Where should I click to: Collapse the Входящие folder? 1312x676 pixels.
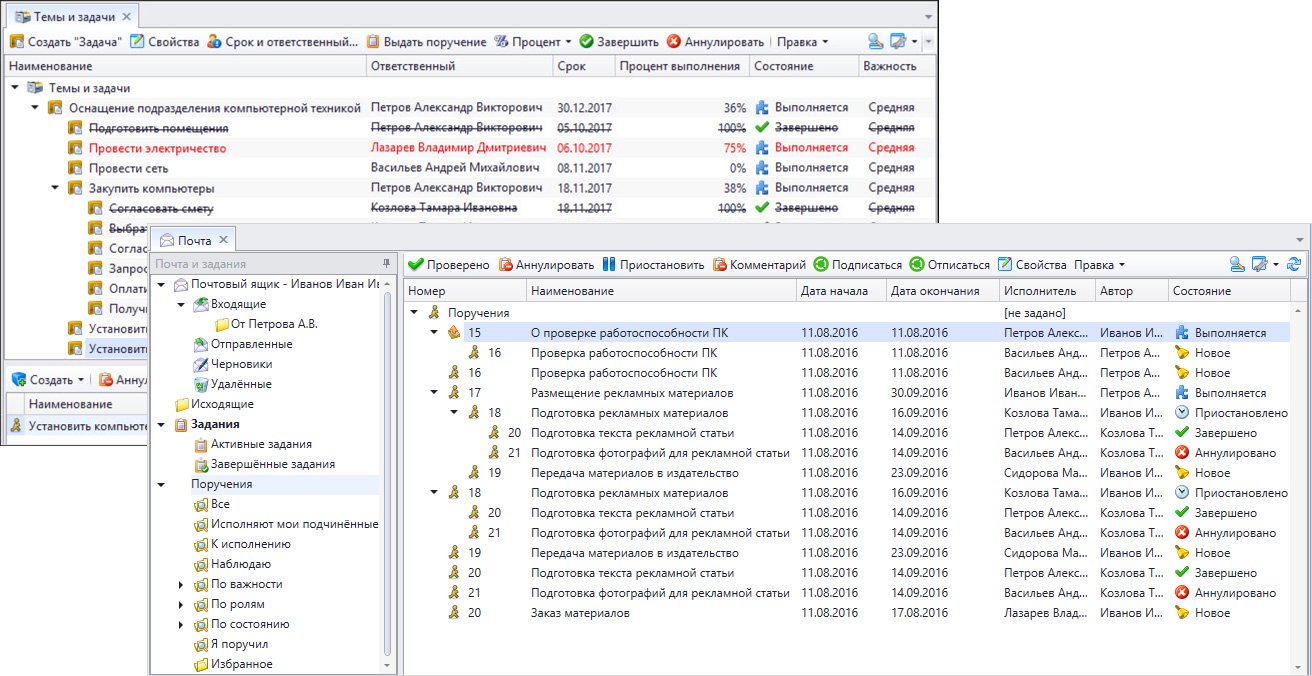click(x=181, y=304)
